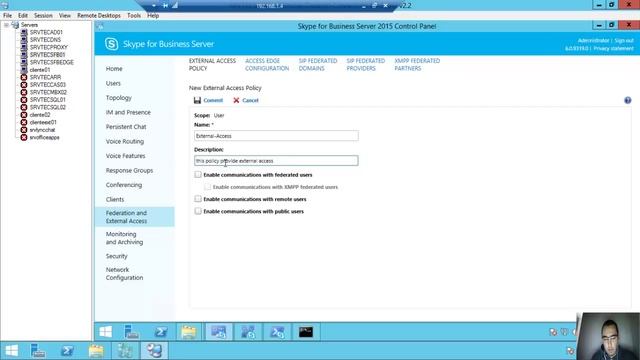Open local PowerShell taskbar icon
Viewport: 640px width, 360px height.
pos(67,351)
